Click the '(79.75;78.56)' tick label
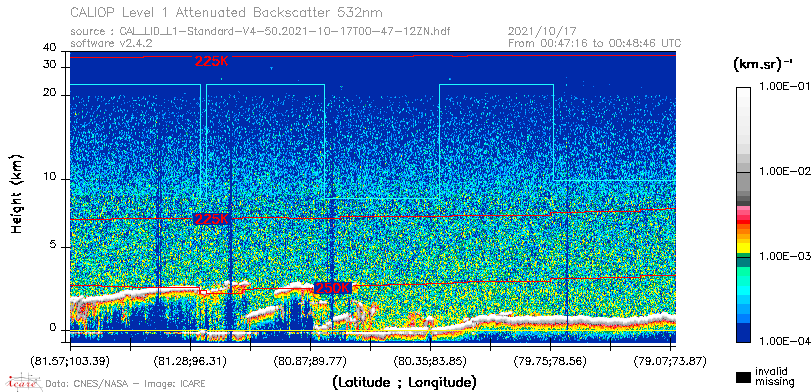Viewport: 811px width, 392px height. click(550, 360)
